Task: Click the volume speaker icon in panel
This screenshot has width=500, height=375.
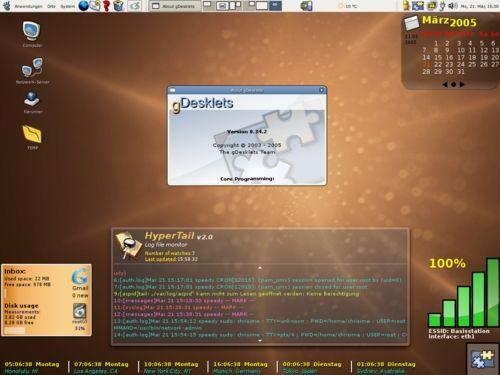Action: (x=452, y=6)
